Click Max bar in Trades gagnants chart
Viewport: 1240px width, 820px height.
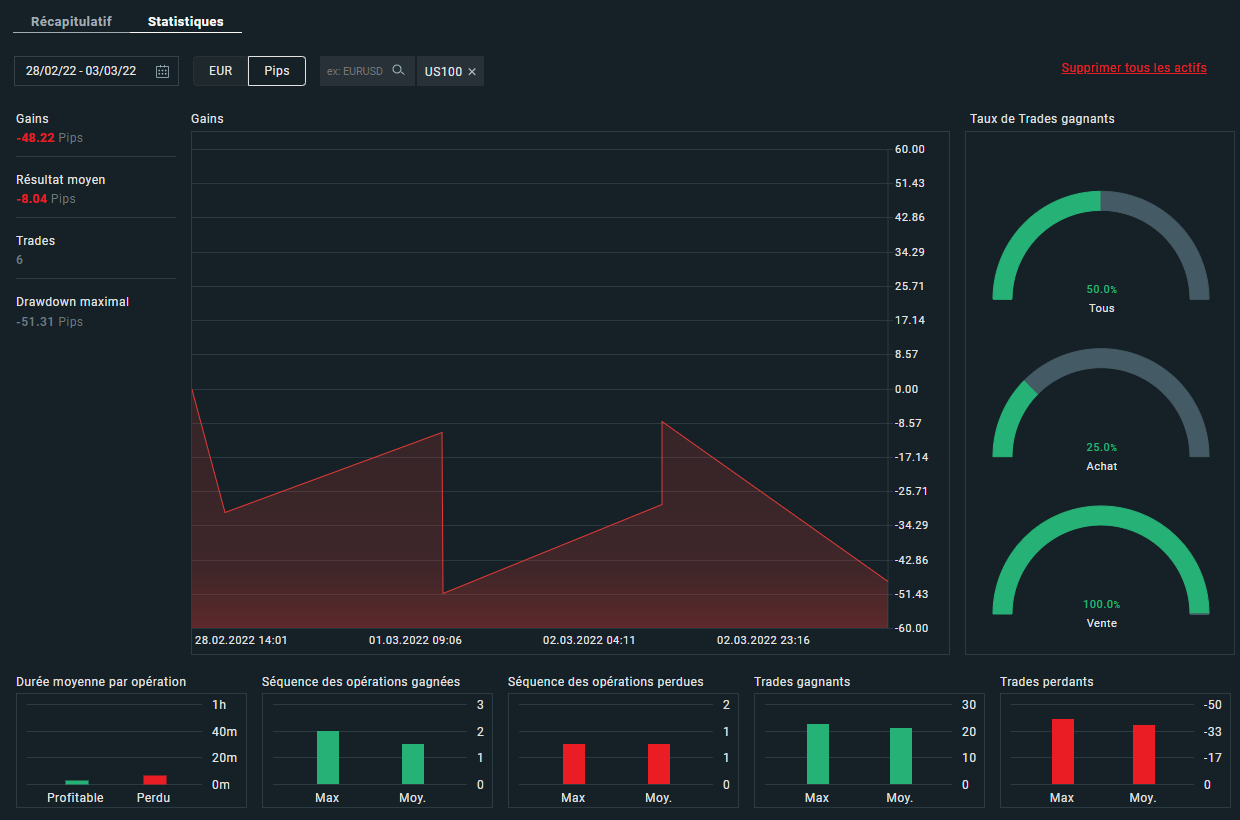817,754
